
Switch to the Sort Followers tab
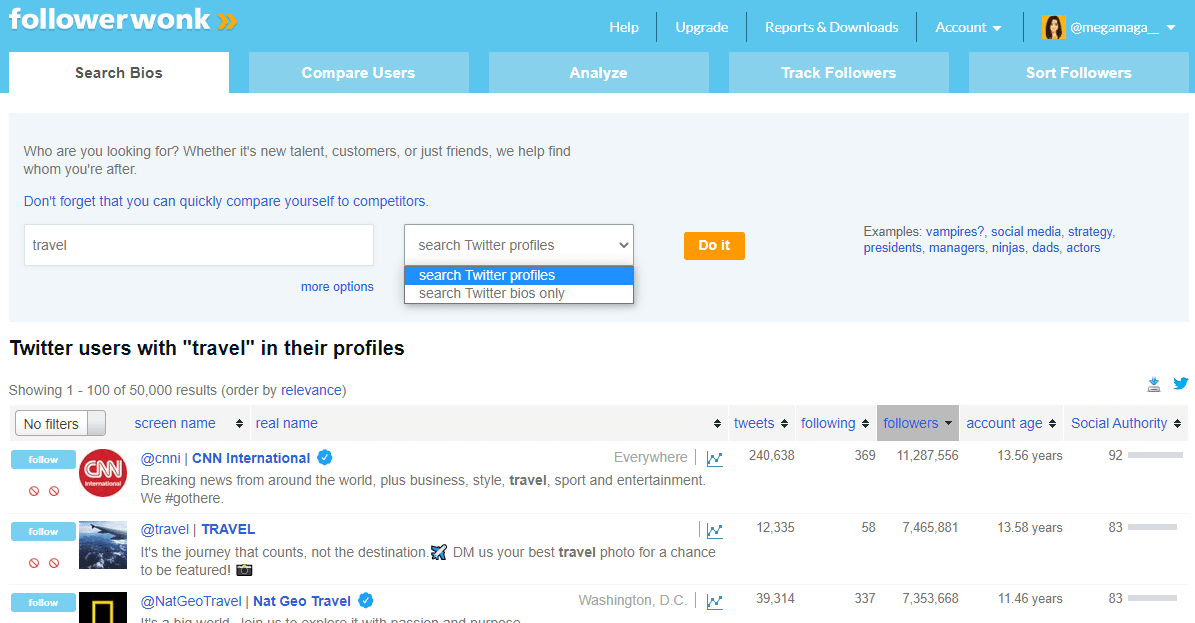coord(1078,72)
